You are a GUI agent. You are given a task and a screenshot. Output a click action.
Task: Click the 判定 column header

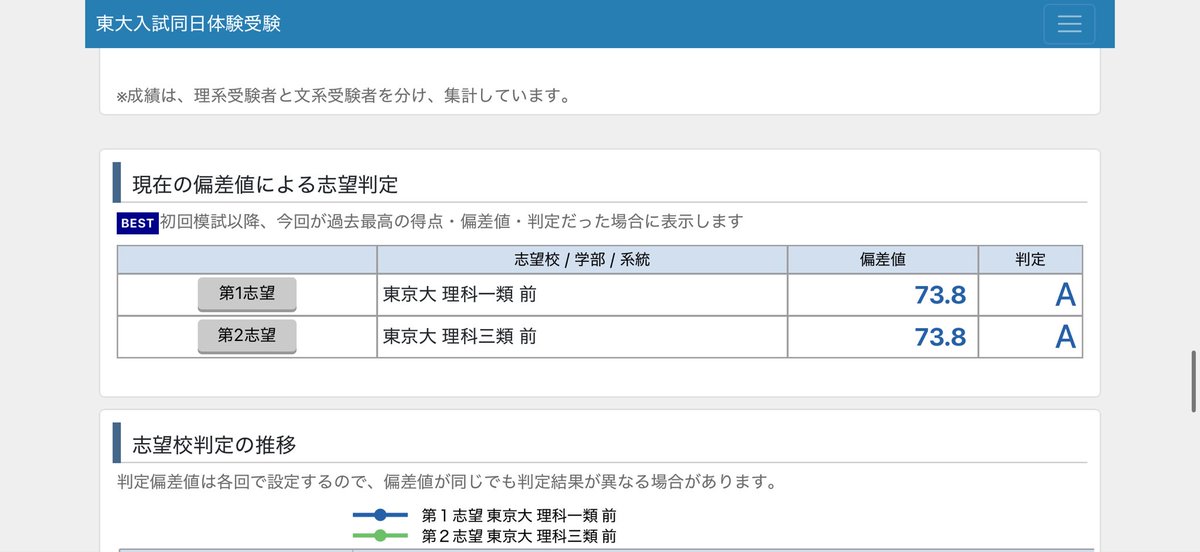[x=1030, y=259]
